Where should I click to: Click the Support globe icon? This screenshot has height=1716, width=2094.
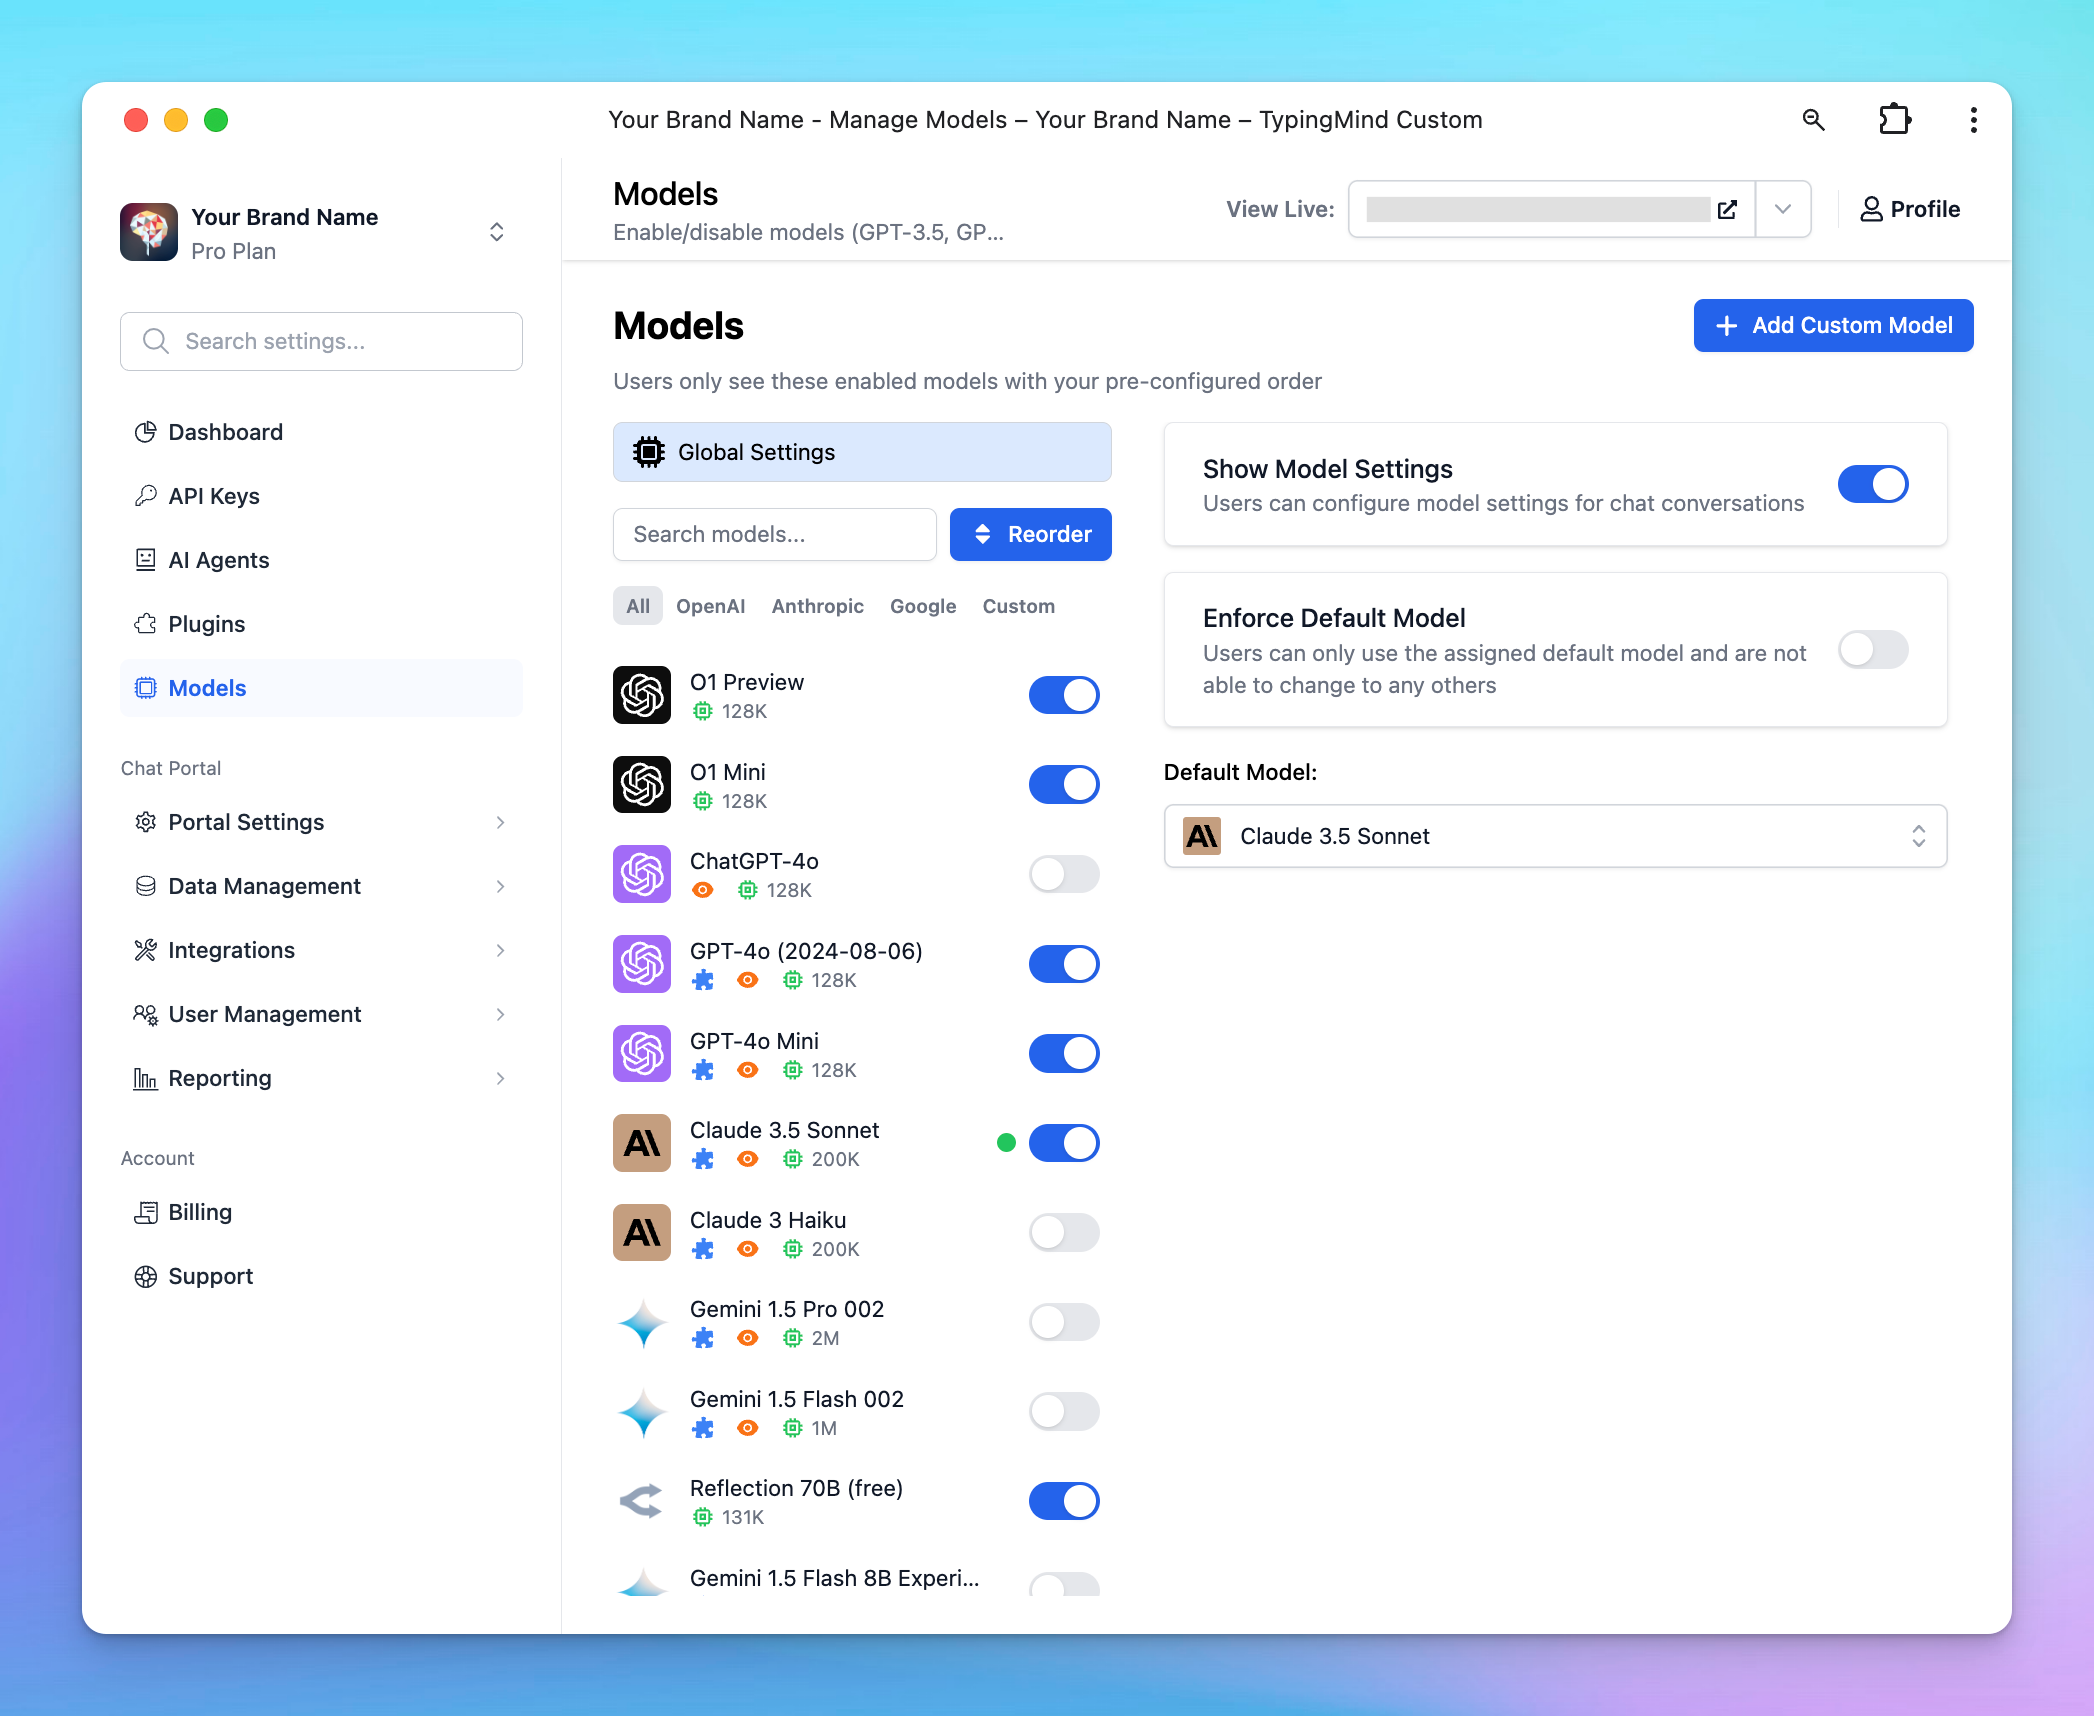[144, 1276]
